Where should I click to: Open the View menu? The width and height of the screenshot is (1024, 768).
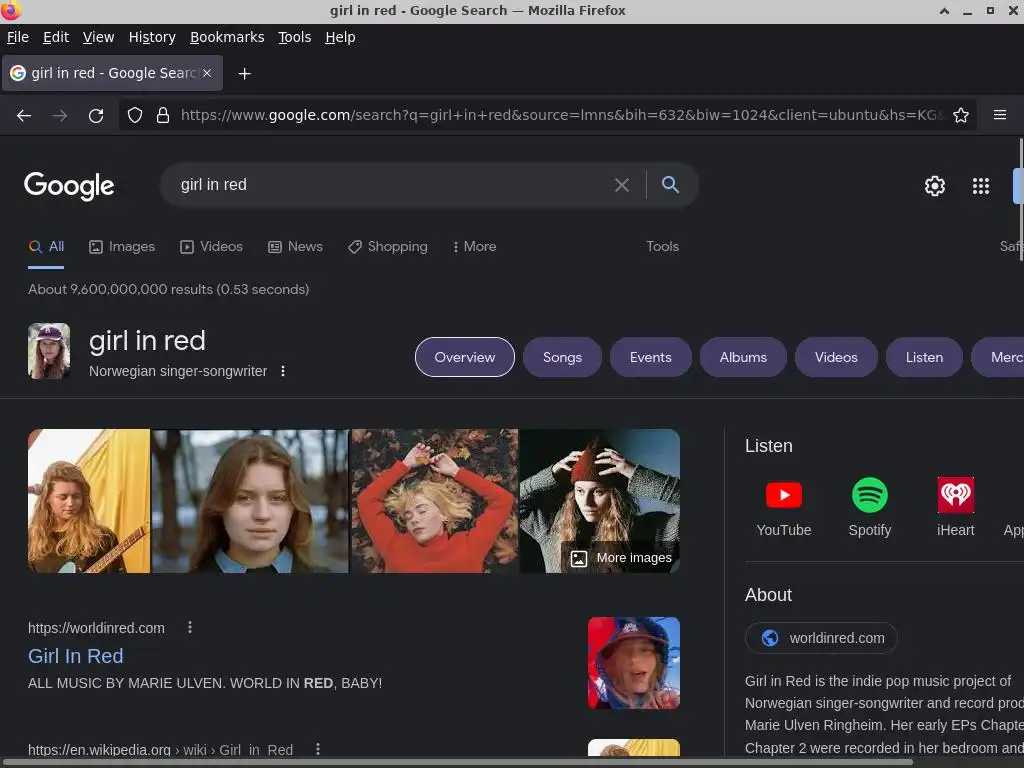(x=98, y=37)
